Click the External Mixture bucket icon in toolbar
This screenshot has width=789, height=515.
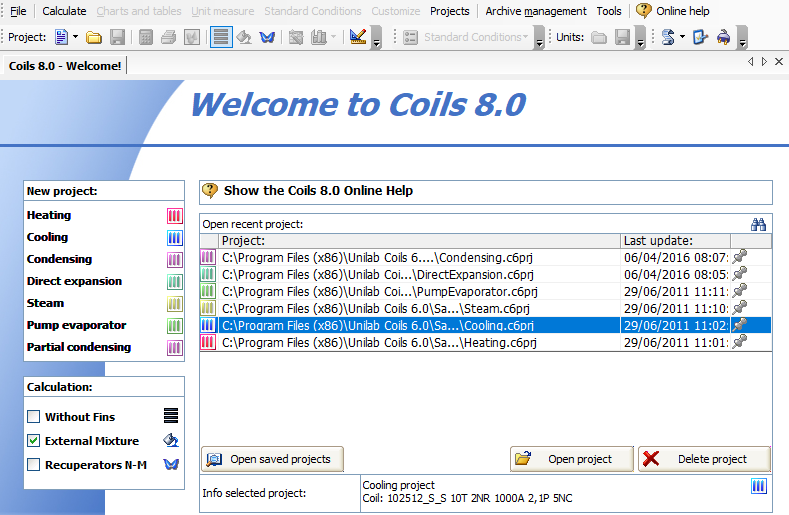pyautogui.click(x=244, y=37)
